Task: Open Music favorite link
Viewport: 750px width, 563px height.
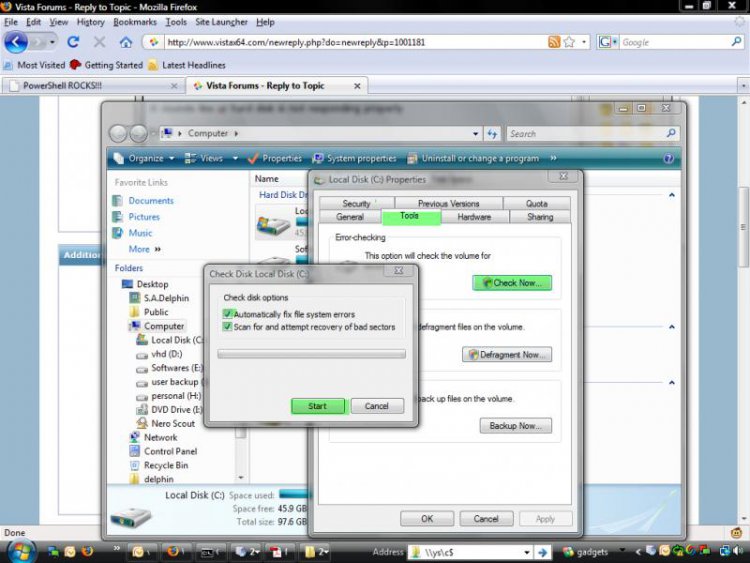Action: (x=140, y=233)
